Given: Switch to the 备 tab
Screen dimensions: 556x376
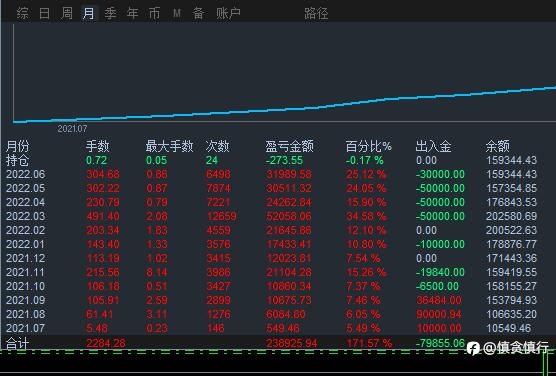Looking at the screenshot, I should [198, 13].
